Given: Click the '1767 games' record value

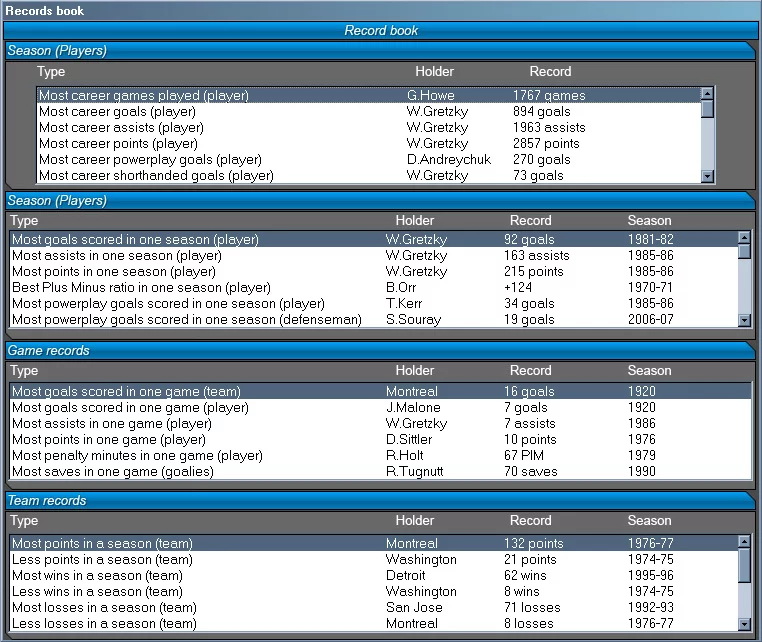Looking at the screenshot, I should [549, 95].
